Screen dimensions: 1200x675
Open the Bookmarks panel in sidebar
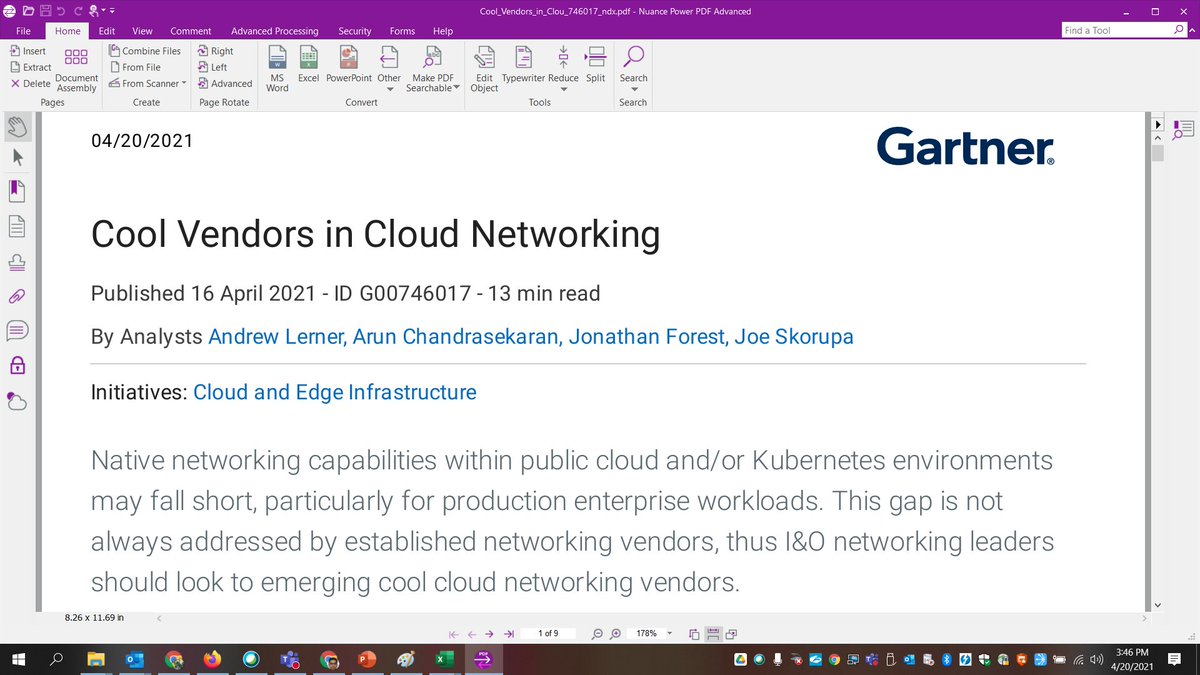[17, 191]
